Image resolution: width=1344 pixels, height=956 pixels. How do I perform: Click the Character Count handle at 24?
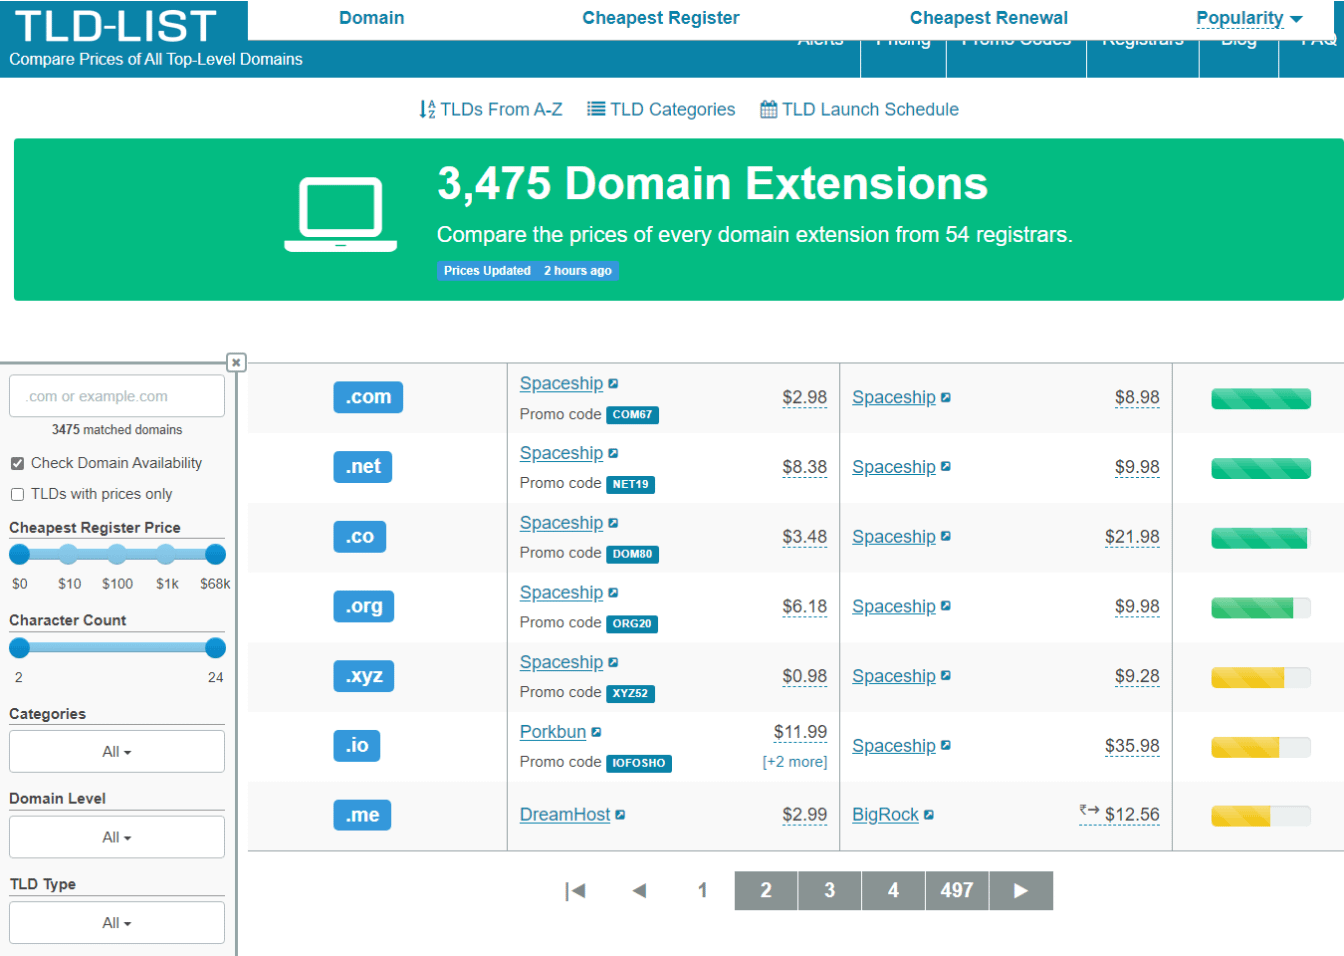(215, 648)
